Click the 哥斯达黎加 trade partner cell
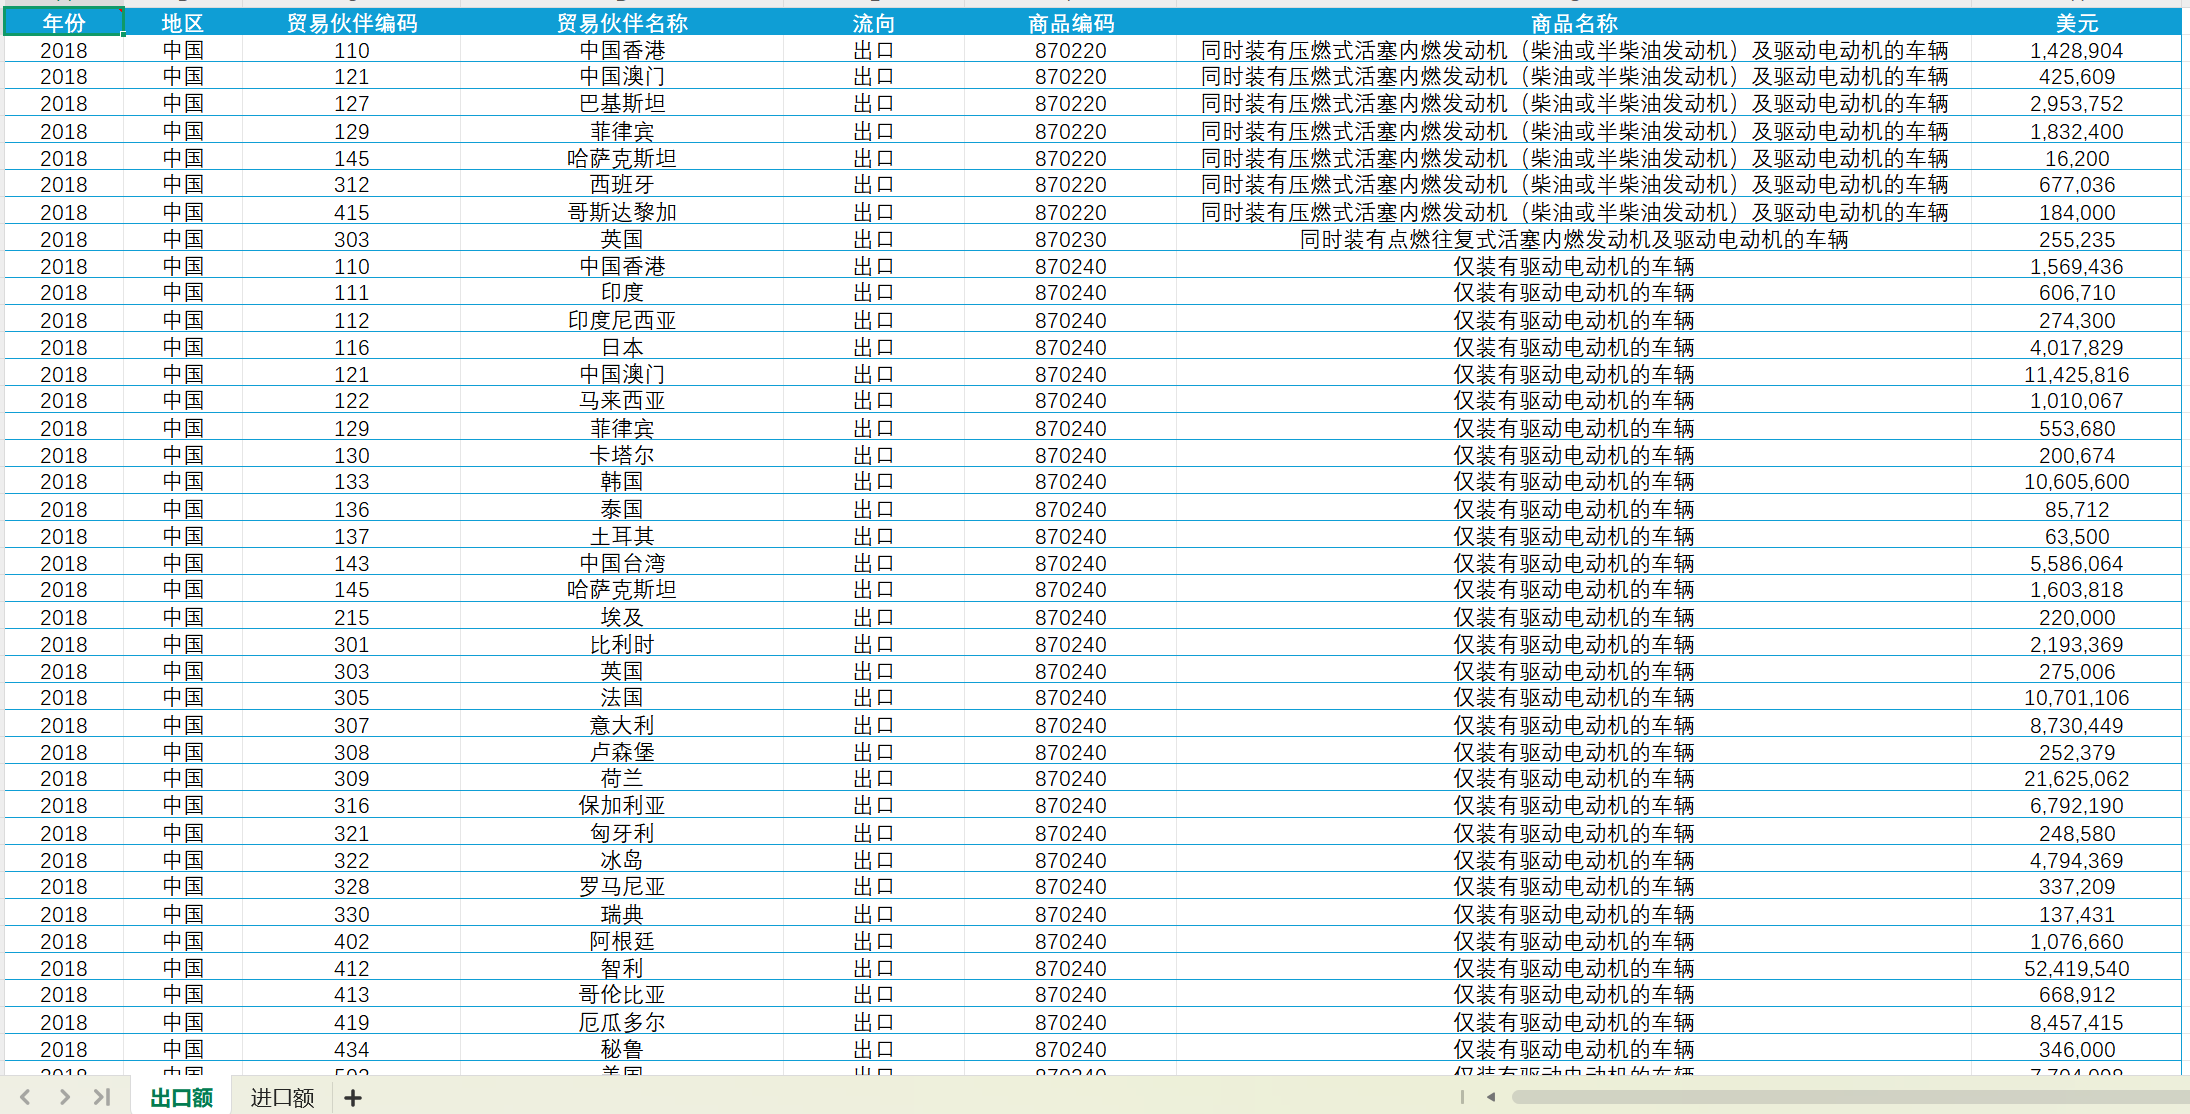Viewport: 2190px width, 1114px height. 622,212
